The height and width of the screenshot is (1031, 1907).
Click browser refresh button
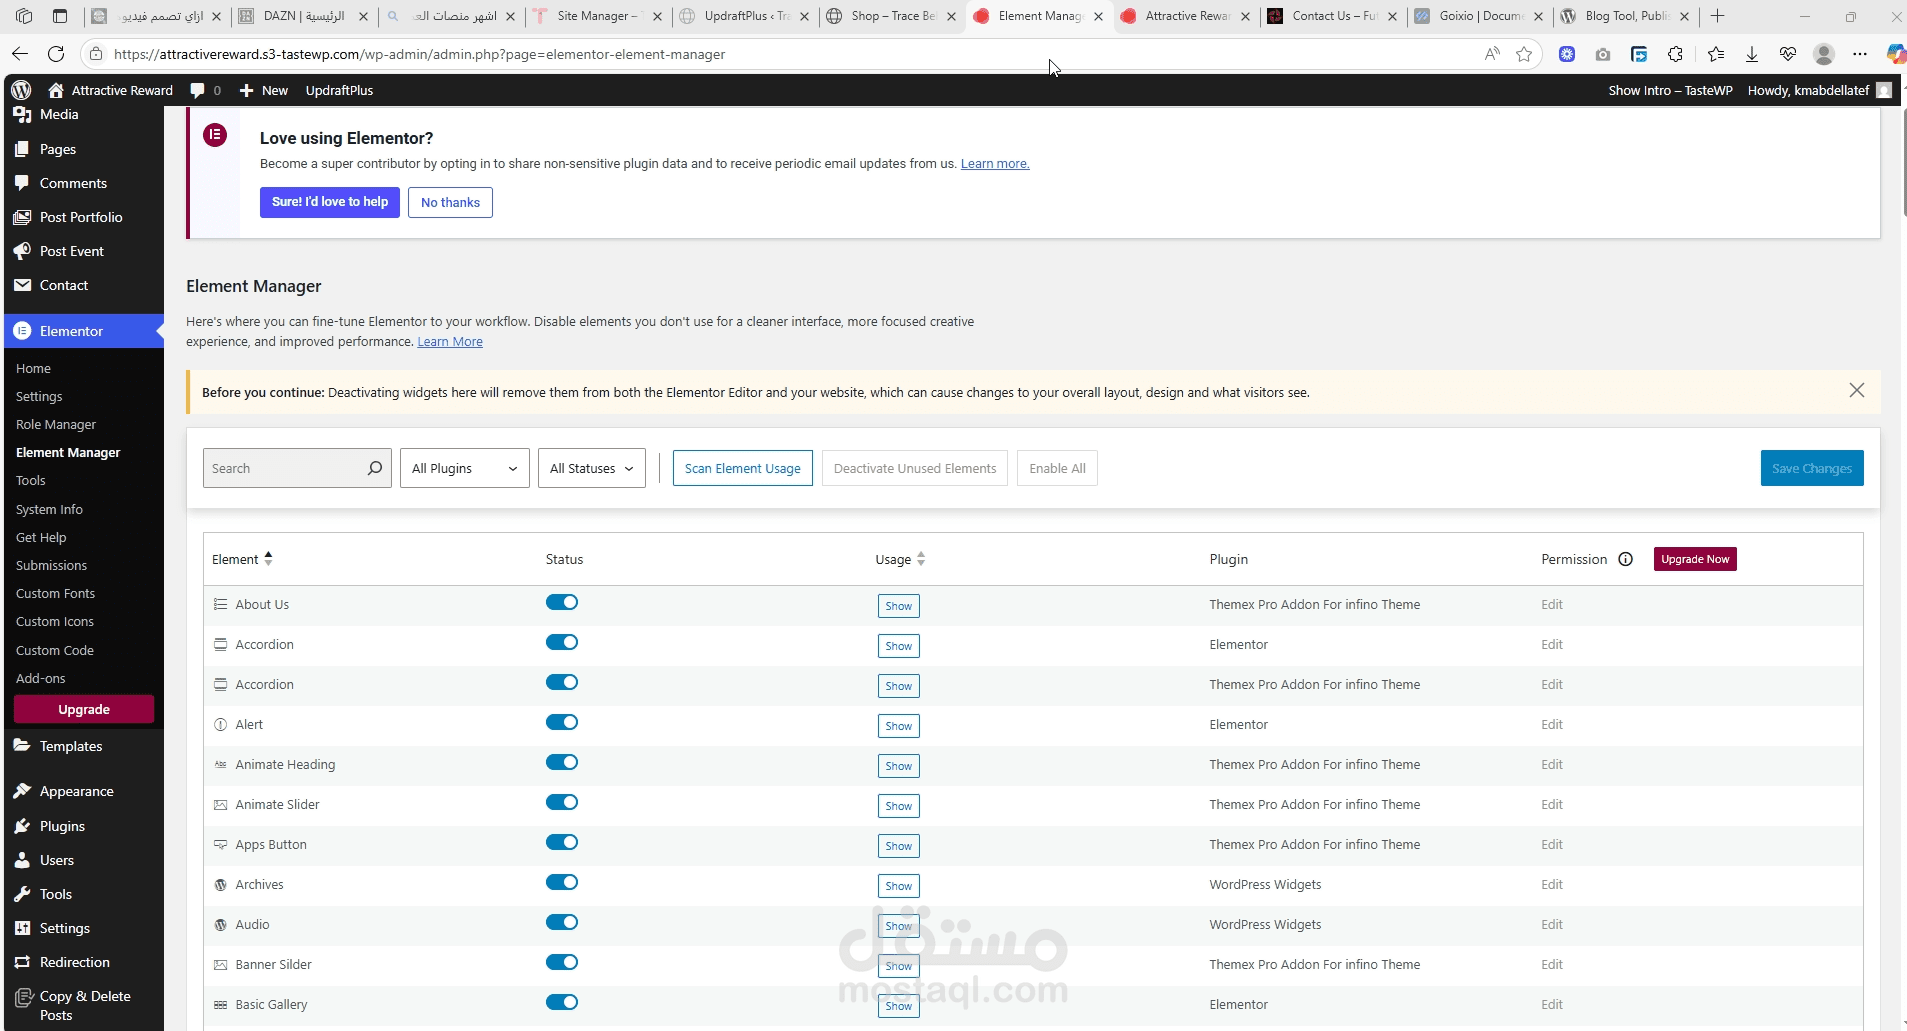click(x=56, y=54)
